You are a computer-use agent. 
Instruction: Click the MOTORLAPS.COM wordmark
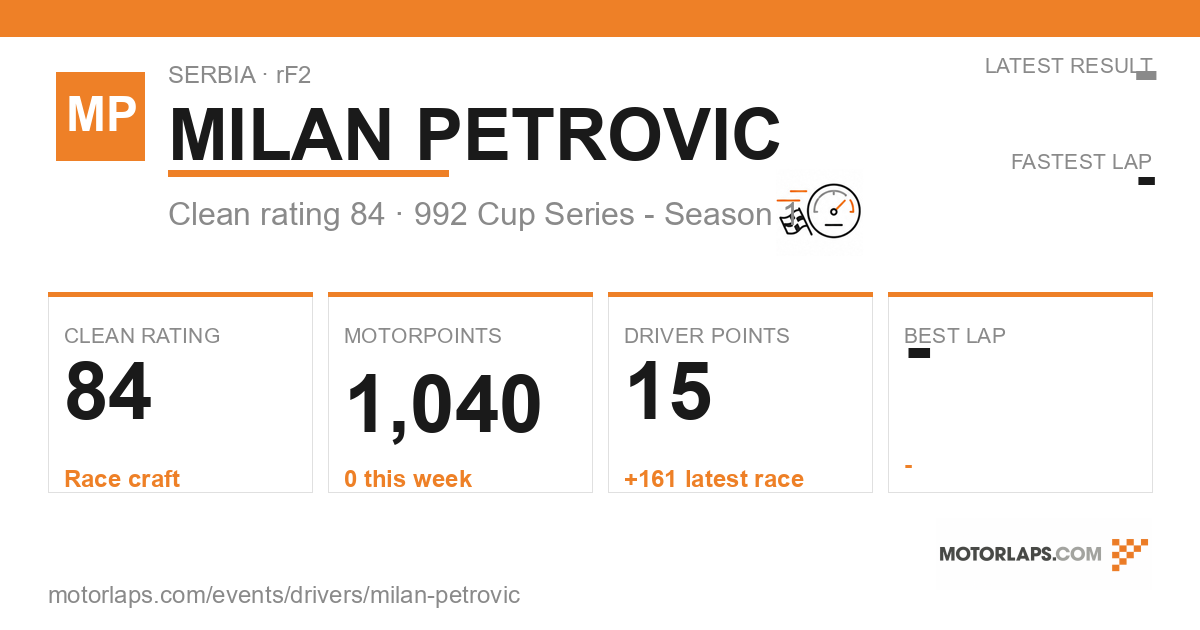[x=1020, y=554]
